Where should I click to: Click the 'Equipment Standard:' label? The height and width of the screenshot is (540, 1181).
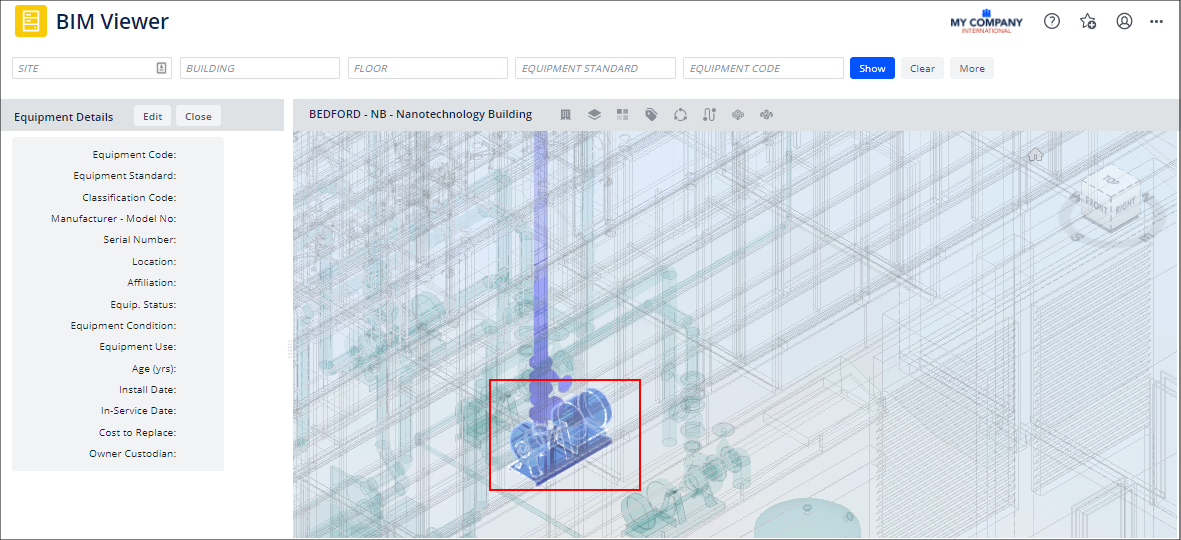124,175
